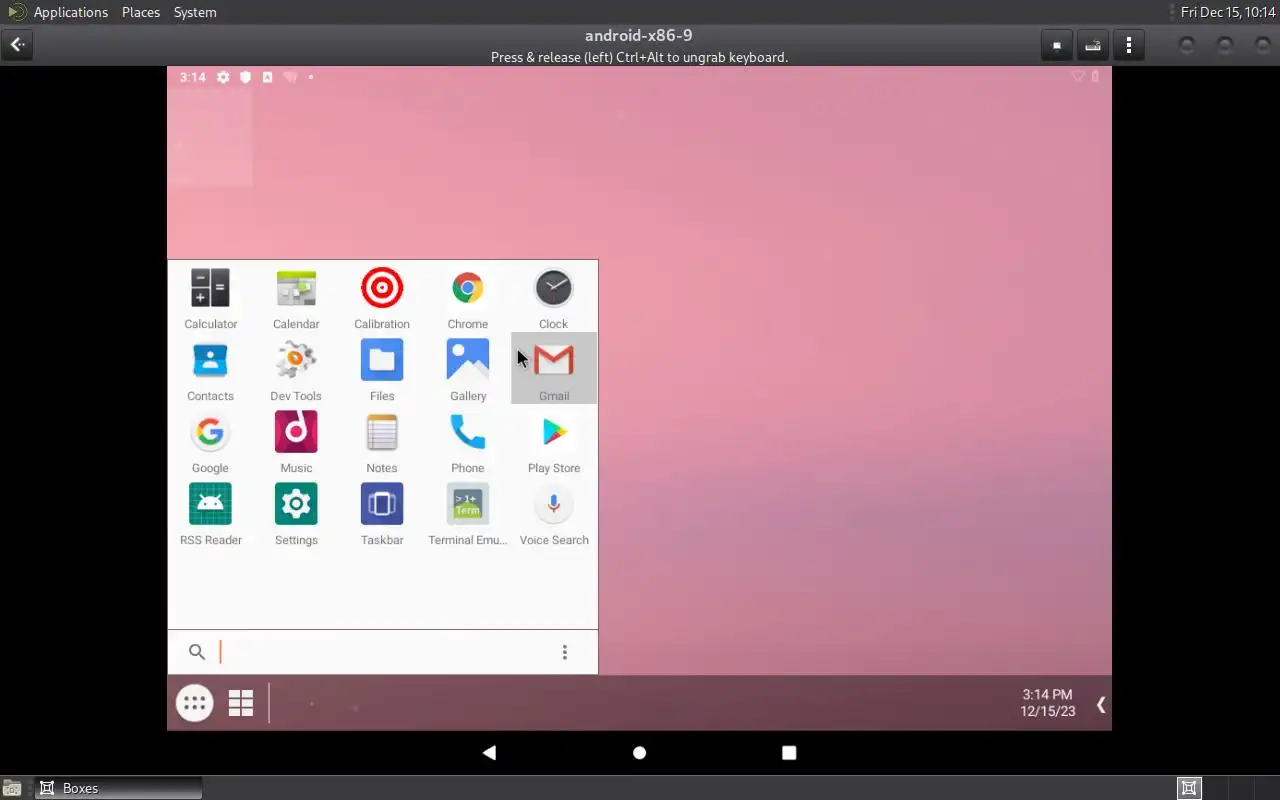Go back in Boxes window
The height and width of the screenshot is (800, 1280).
pos(18,45)
